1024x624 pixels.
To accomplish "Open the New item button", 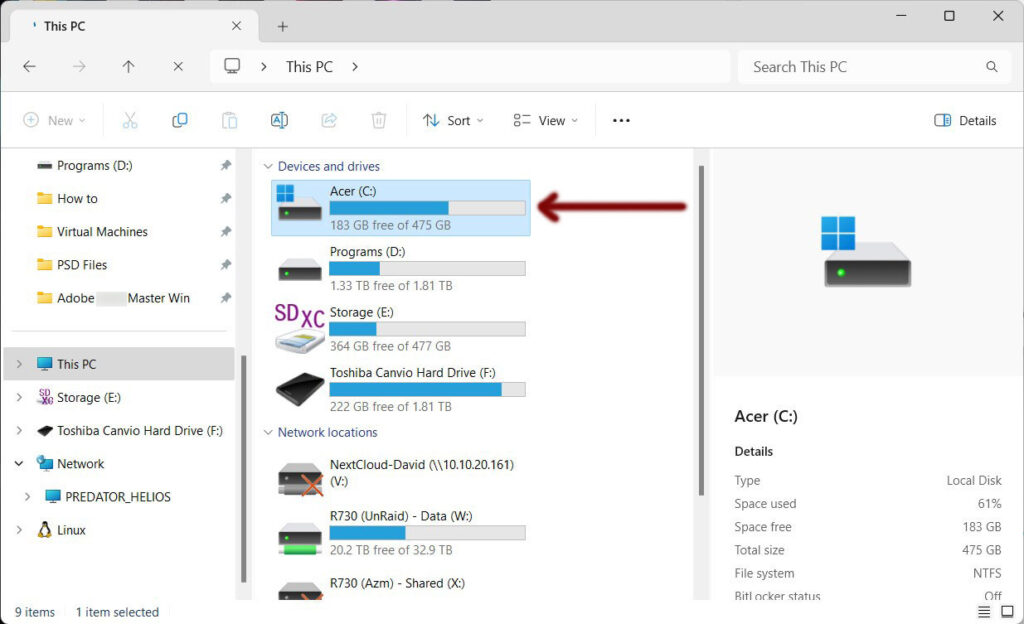I will (x=54, y=120).
